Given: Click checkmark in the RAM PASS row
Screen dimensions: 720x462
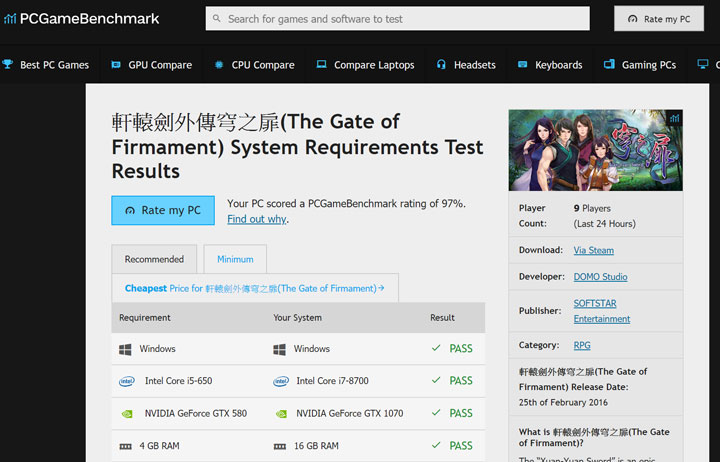Looking at the screenshot, I should coord(436,445).
